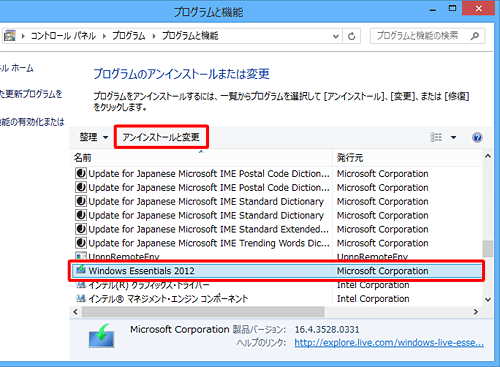This screenshot has width=500, height=367.
Task: Select the UpnpRemoteEnv program name
Action: point(124,256)
